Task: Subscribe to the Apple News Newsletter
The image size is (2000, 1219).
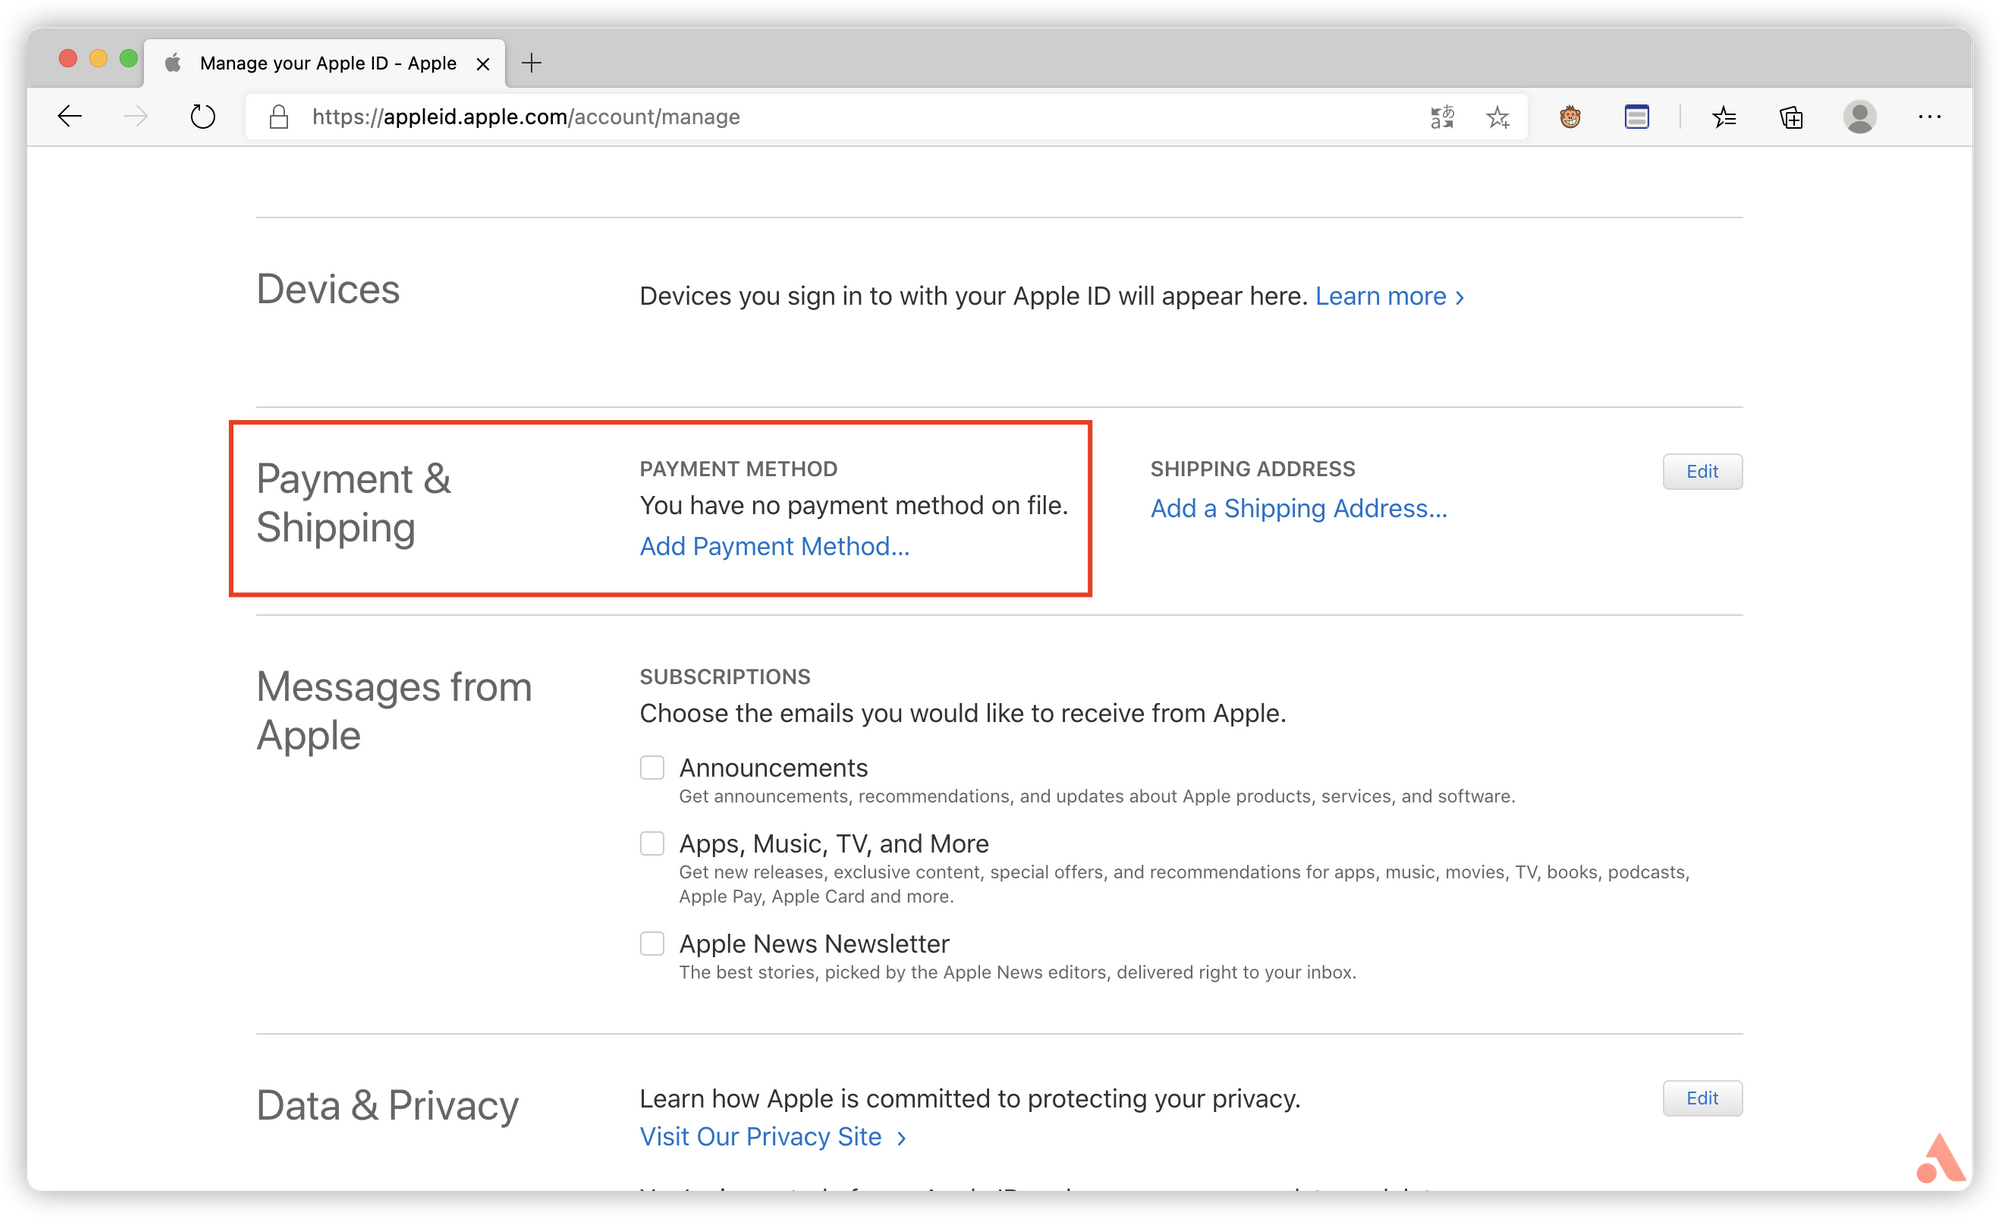Action: [651, 943]
